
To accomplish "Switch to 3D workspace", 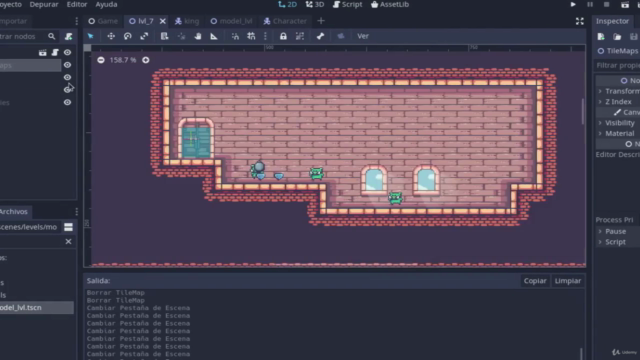I will [x=315, y=4].
